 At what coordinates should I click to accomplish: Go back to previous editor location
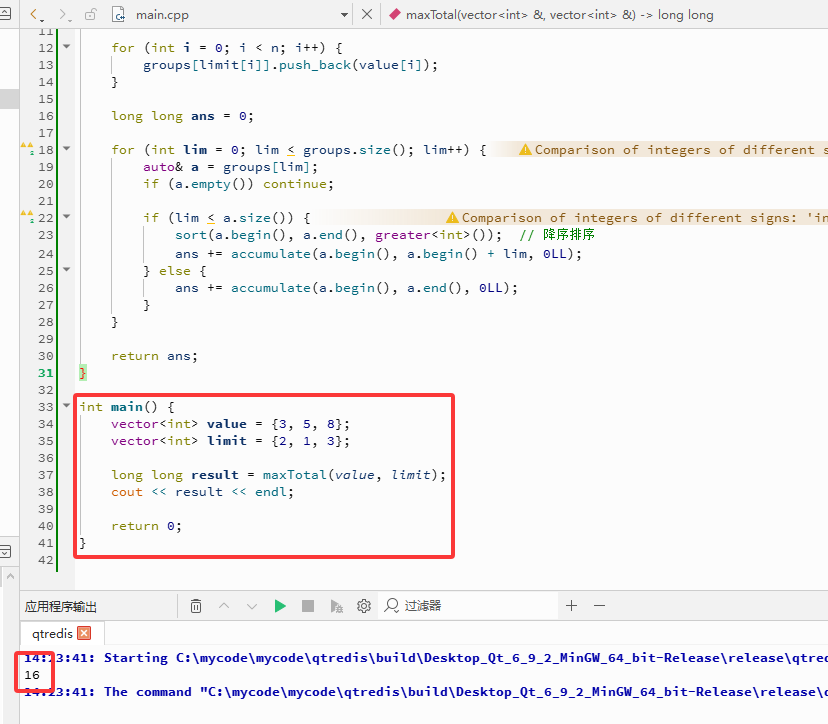point(34,15)
